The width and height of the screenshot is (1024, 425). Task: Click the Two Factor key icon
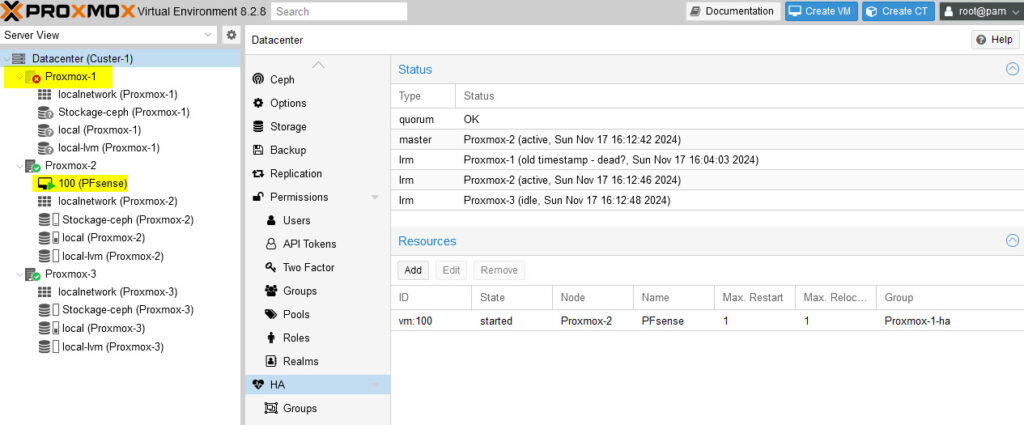click(271, 268)
